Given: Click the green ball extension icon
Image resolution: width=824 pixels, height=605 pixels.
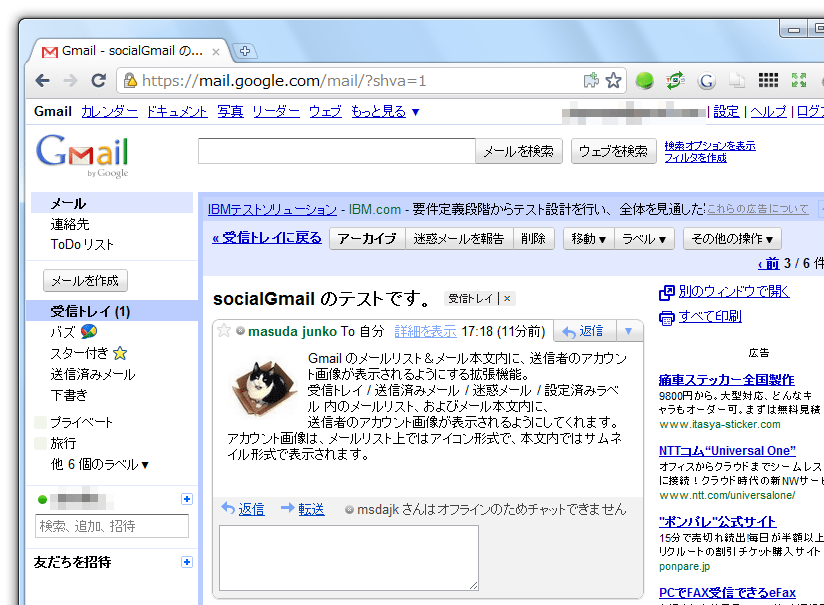Looking at the screenshot, I should click(x=644, y=80).
